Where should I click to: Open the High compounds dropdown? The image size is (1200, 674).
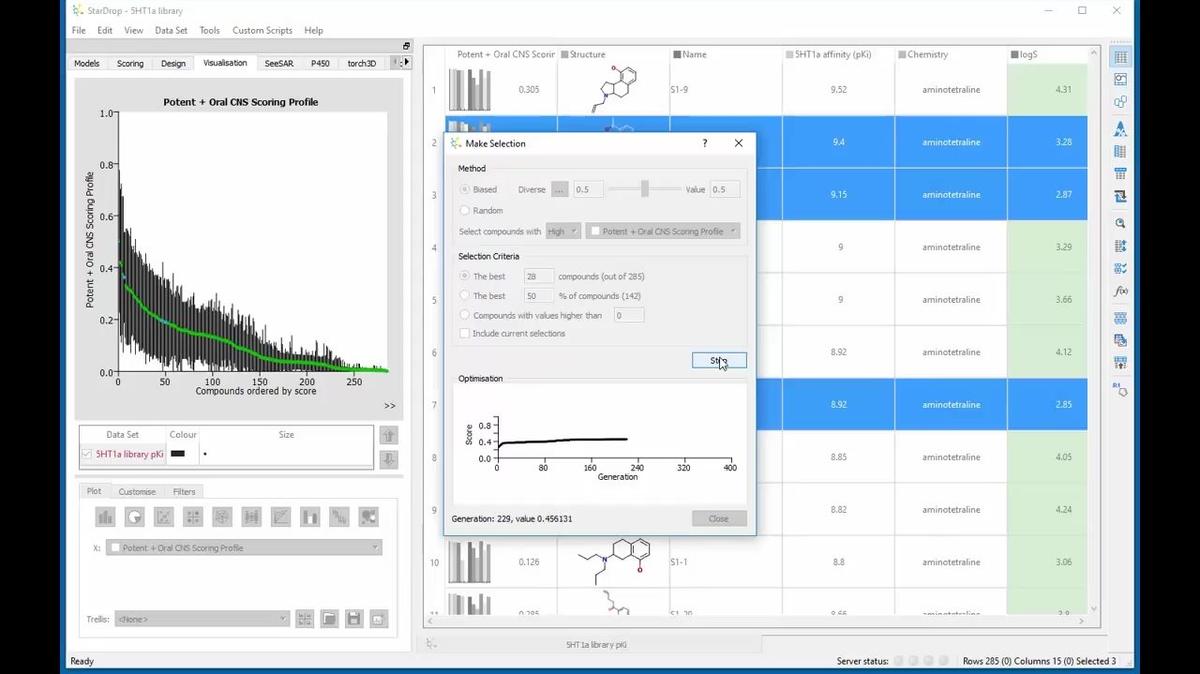pos(562,231)
